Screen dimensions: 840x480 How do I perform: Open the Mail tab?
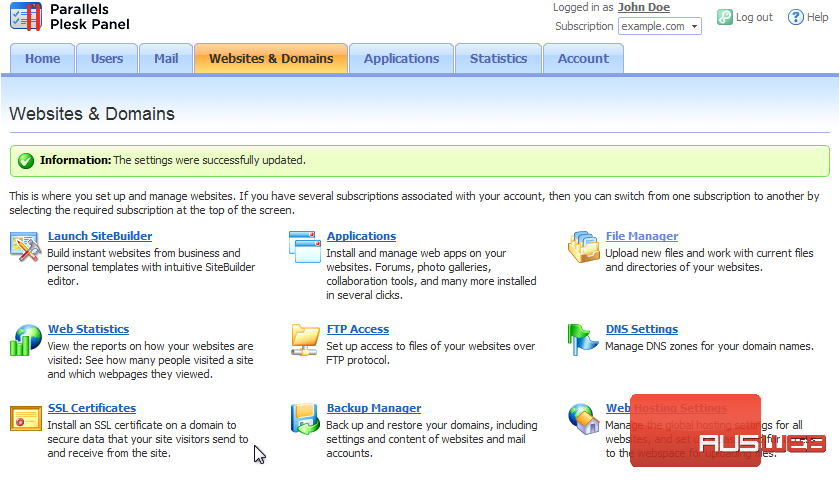(x=166, y=59)
